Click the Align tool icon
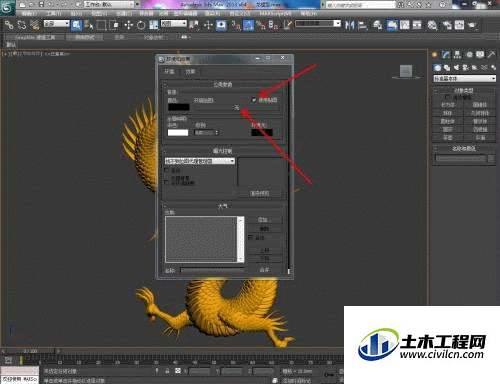The image size is (500, 384). [362, 25]
